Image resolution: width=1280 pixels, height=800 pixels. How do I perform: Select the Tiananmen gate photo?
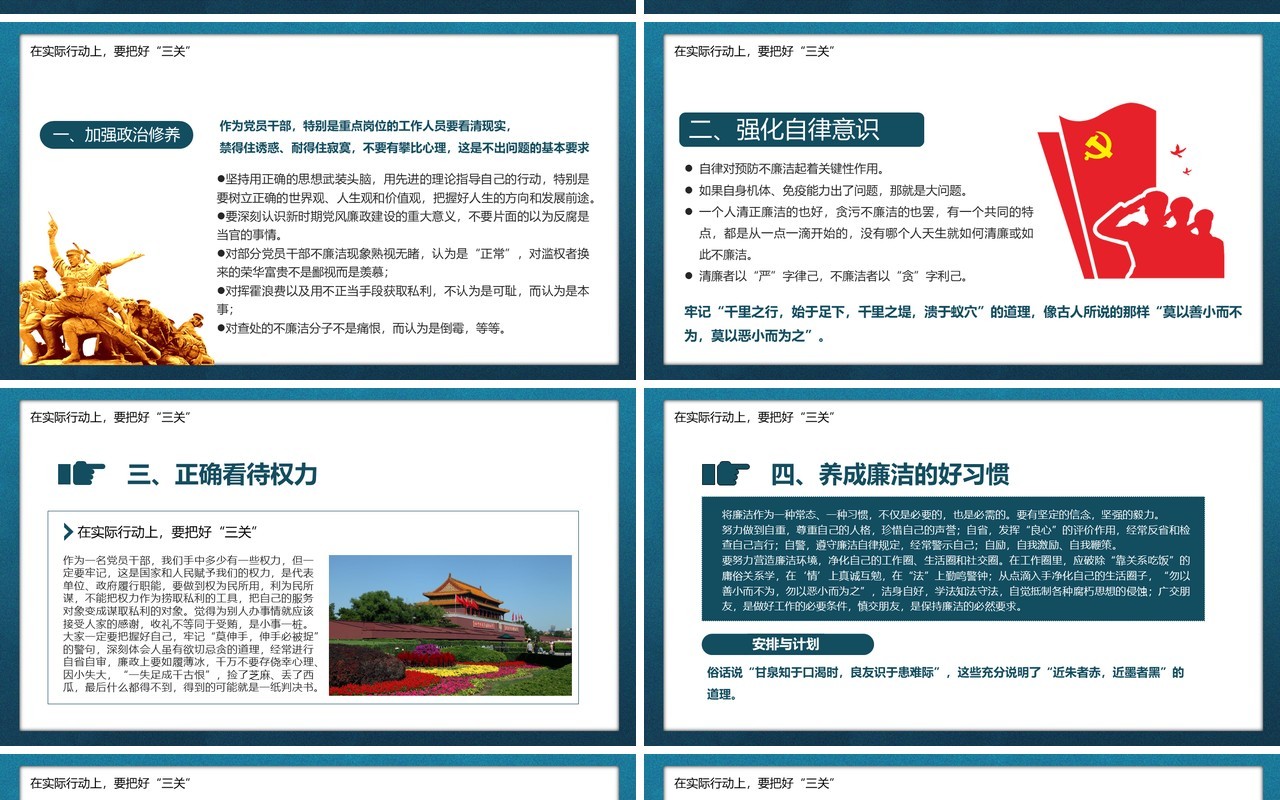coord(450,625)
